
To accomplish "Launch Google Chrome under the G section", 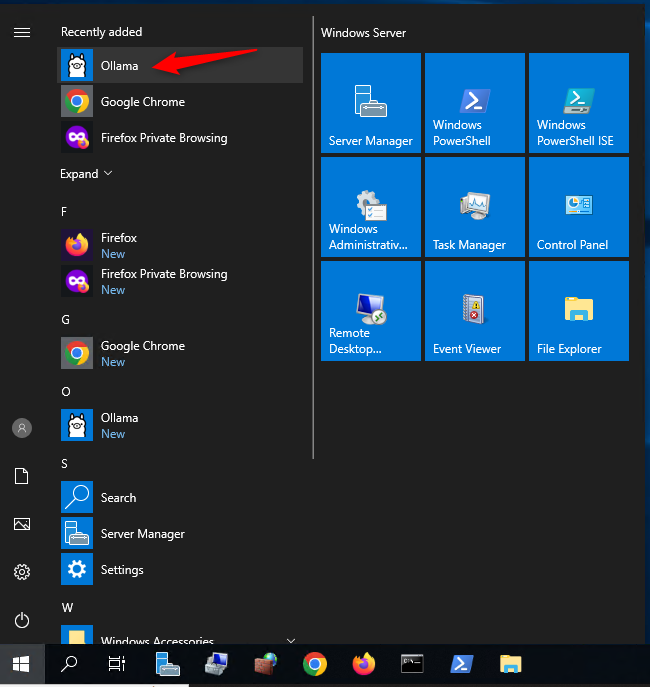I will coord(180,353).
